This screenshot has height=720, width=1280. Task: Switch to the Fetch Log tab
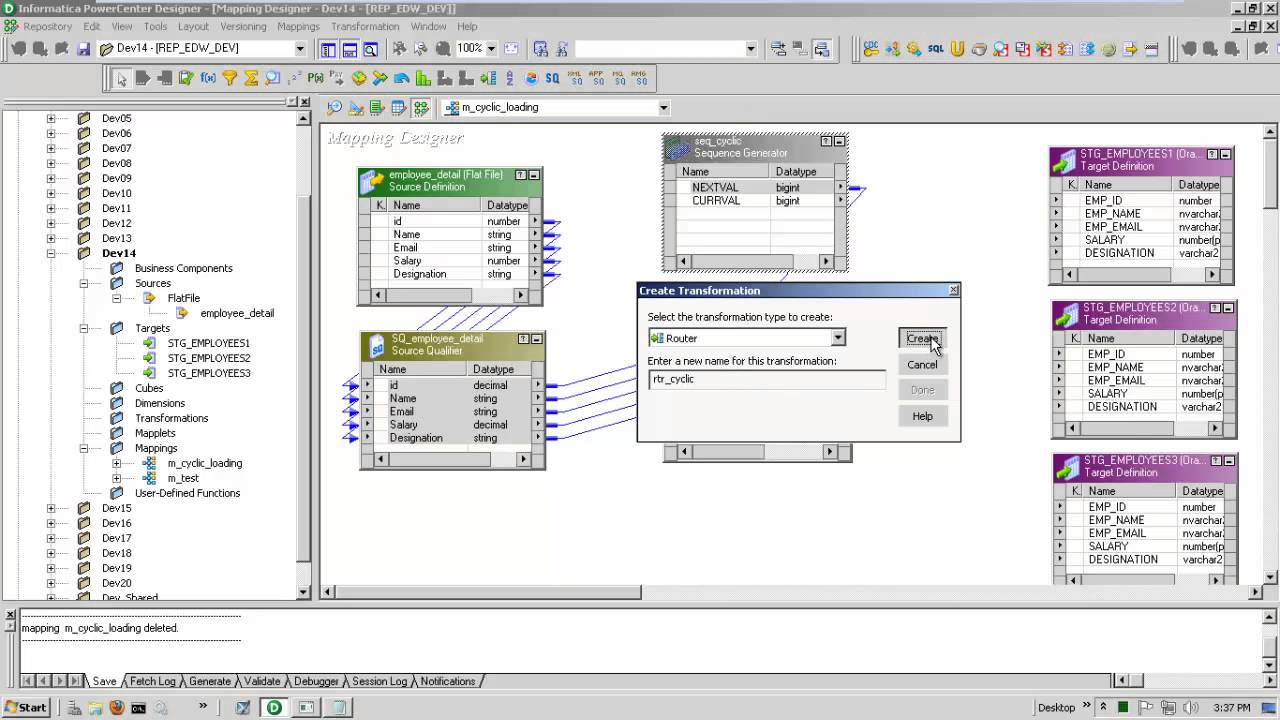[152, 681]
